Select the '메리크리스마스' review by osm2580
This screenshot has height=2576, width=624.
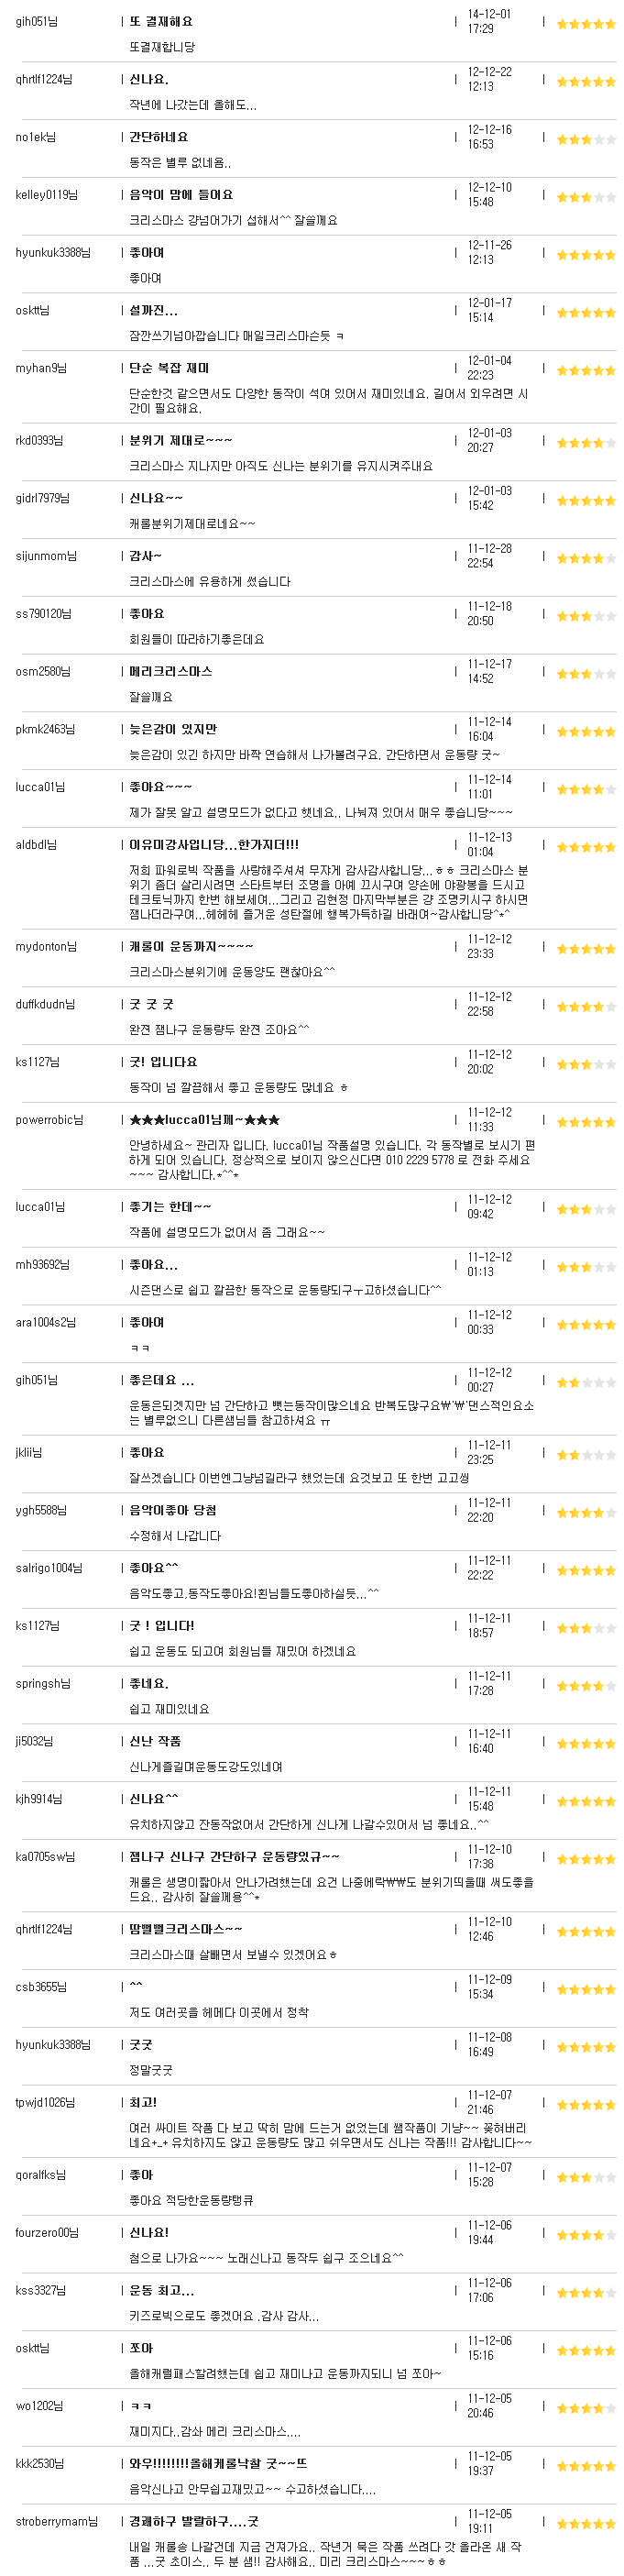coord(170,671)
